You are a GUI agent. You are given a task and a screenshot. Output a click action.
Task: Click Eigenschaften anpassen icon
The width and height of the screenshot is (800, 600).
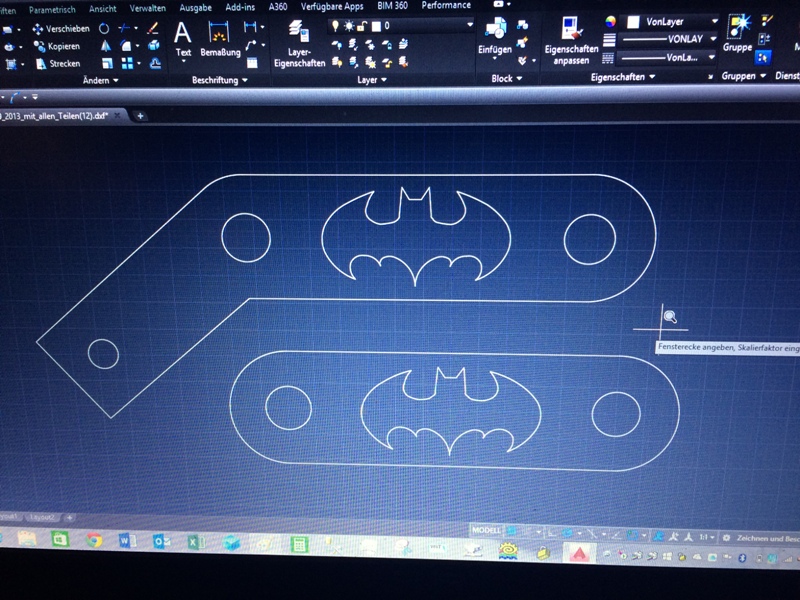coord(571,38)
